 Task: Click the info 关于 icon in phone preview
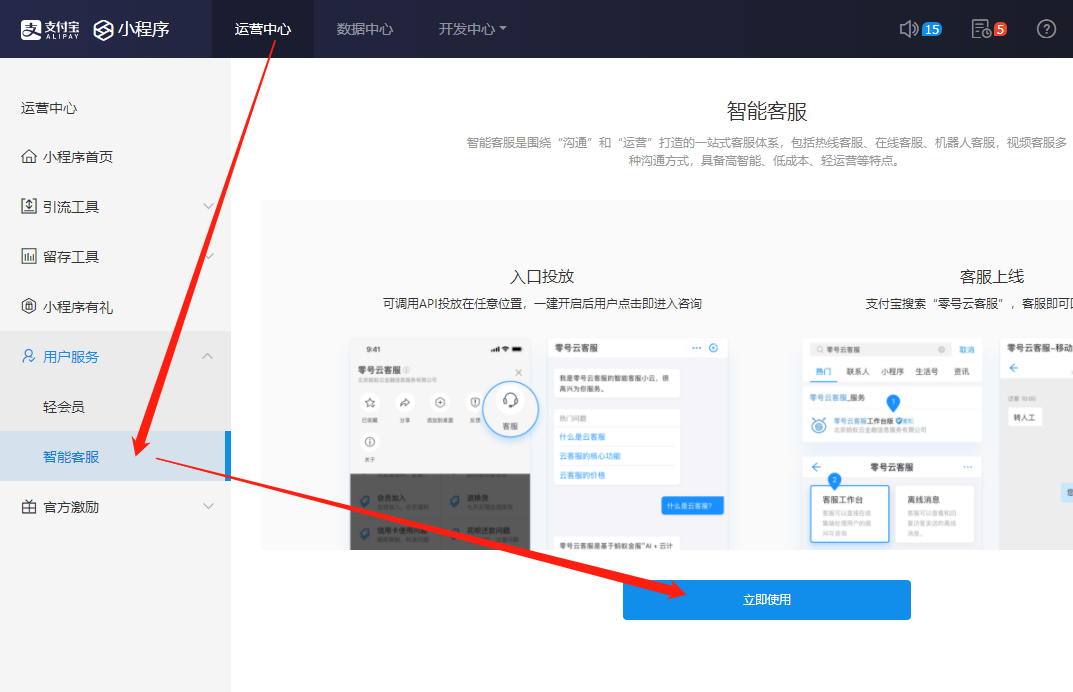(370, 442)
